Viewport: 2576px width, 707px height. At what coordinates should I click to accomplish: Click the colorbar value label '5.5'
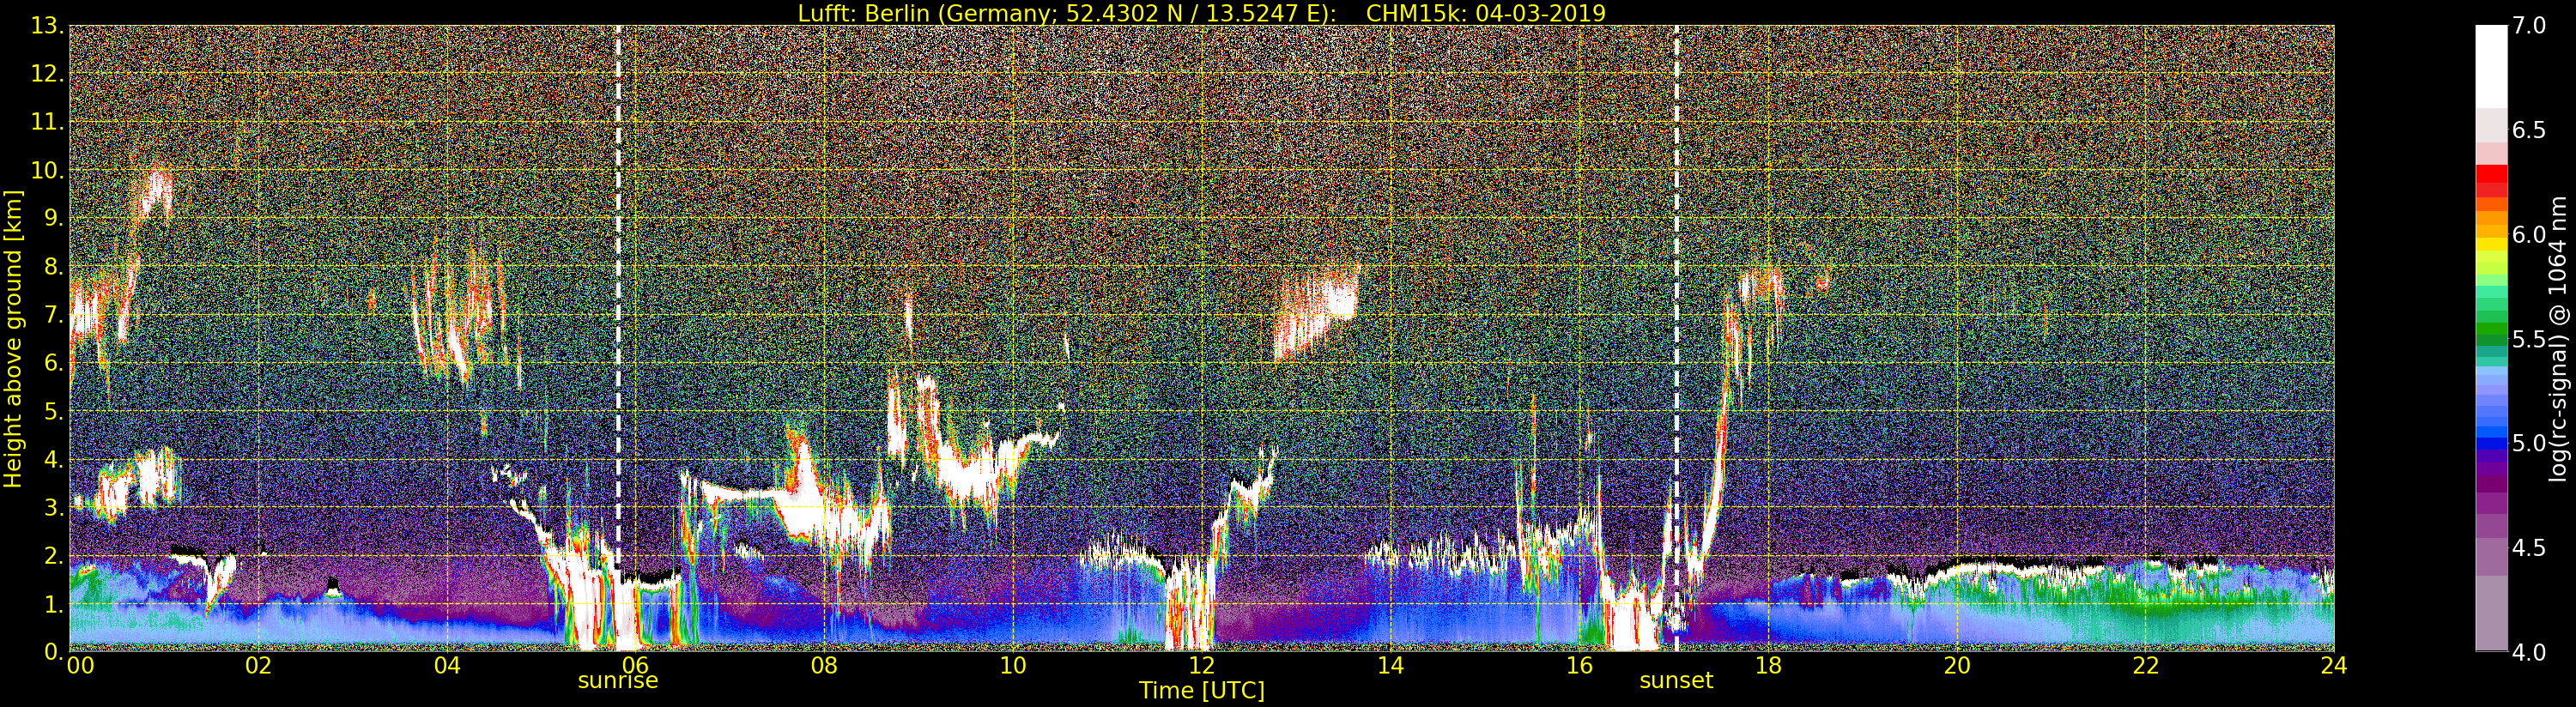[2529, 339]
